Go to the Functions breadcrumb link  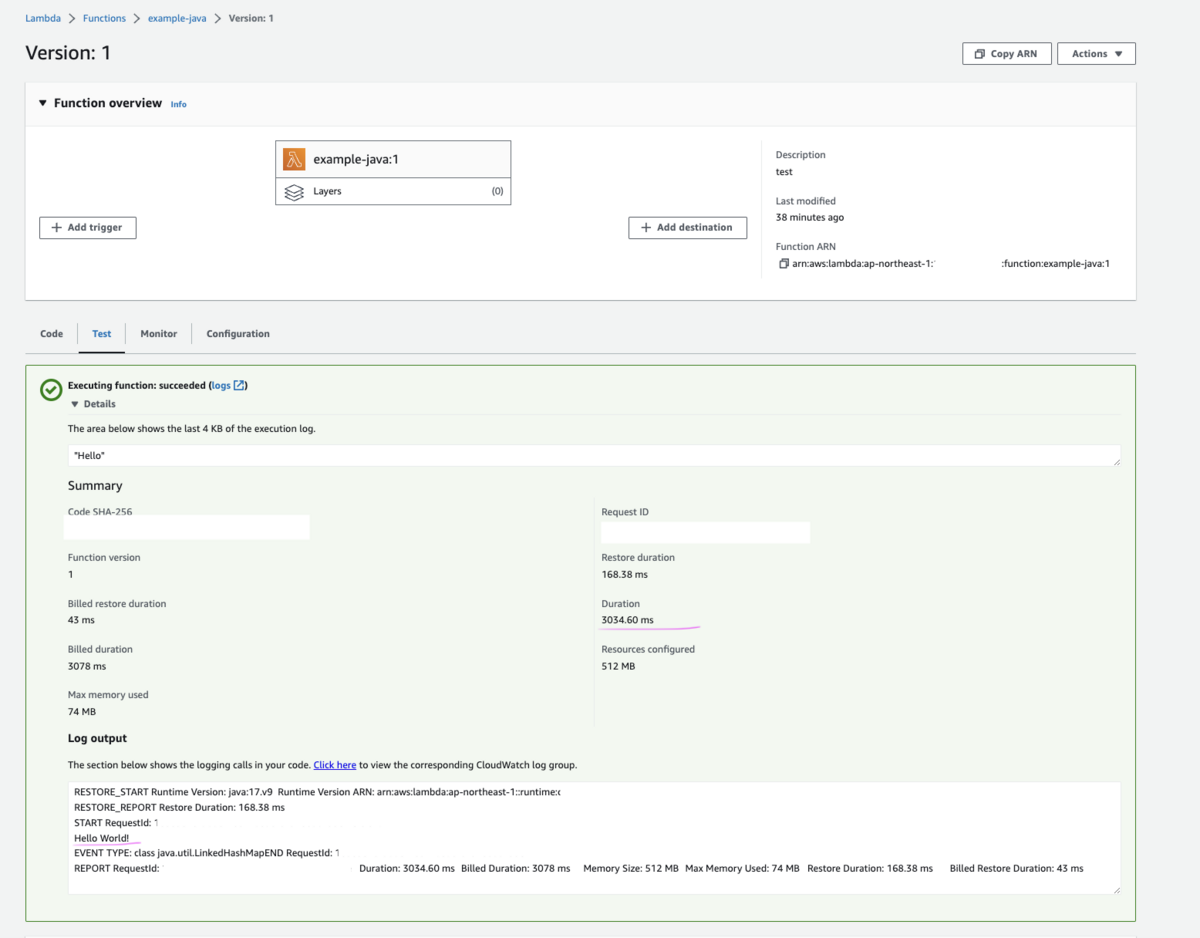pyautogui.click(x=105, y=18)
